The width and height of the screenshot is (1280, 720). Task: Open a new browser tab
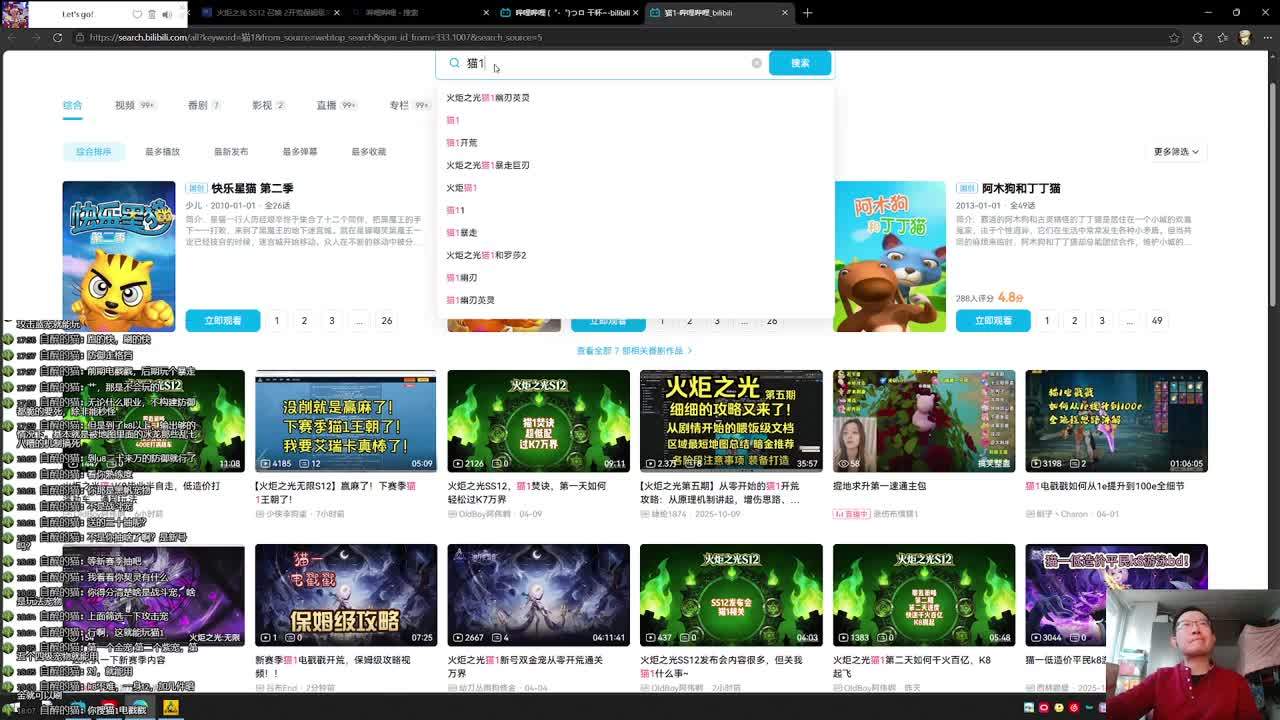tap(808, 13)
